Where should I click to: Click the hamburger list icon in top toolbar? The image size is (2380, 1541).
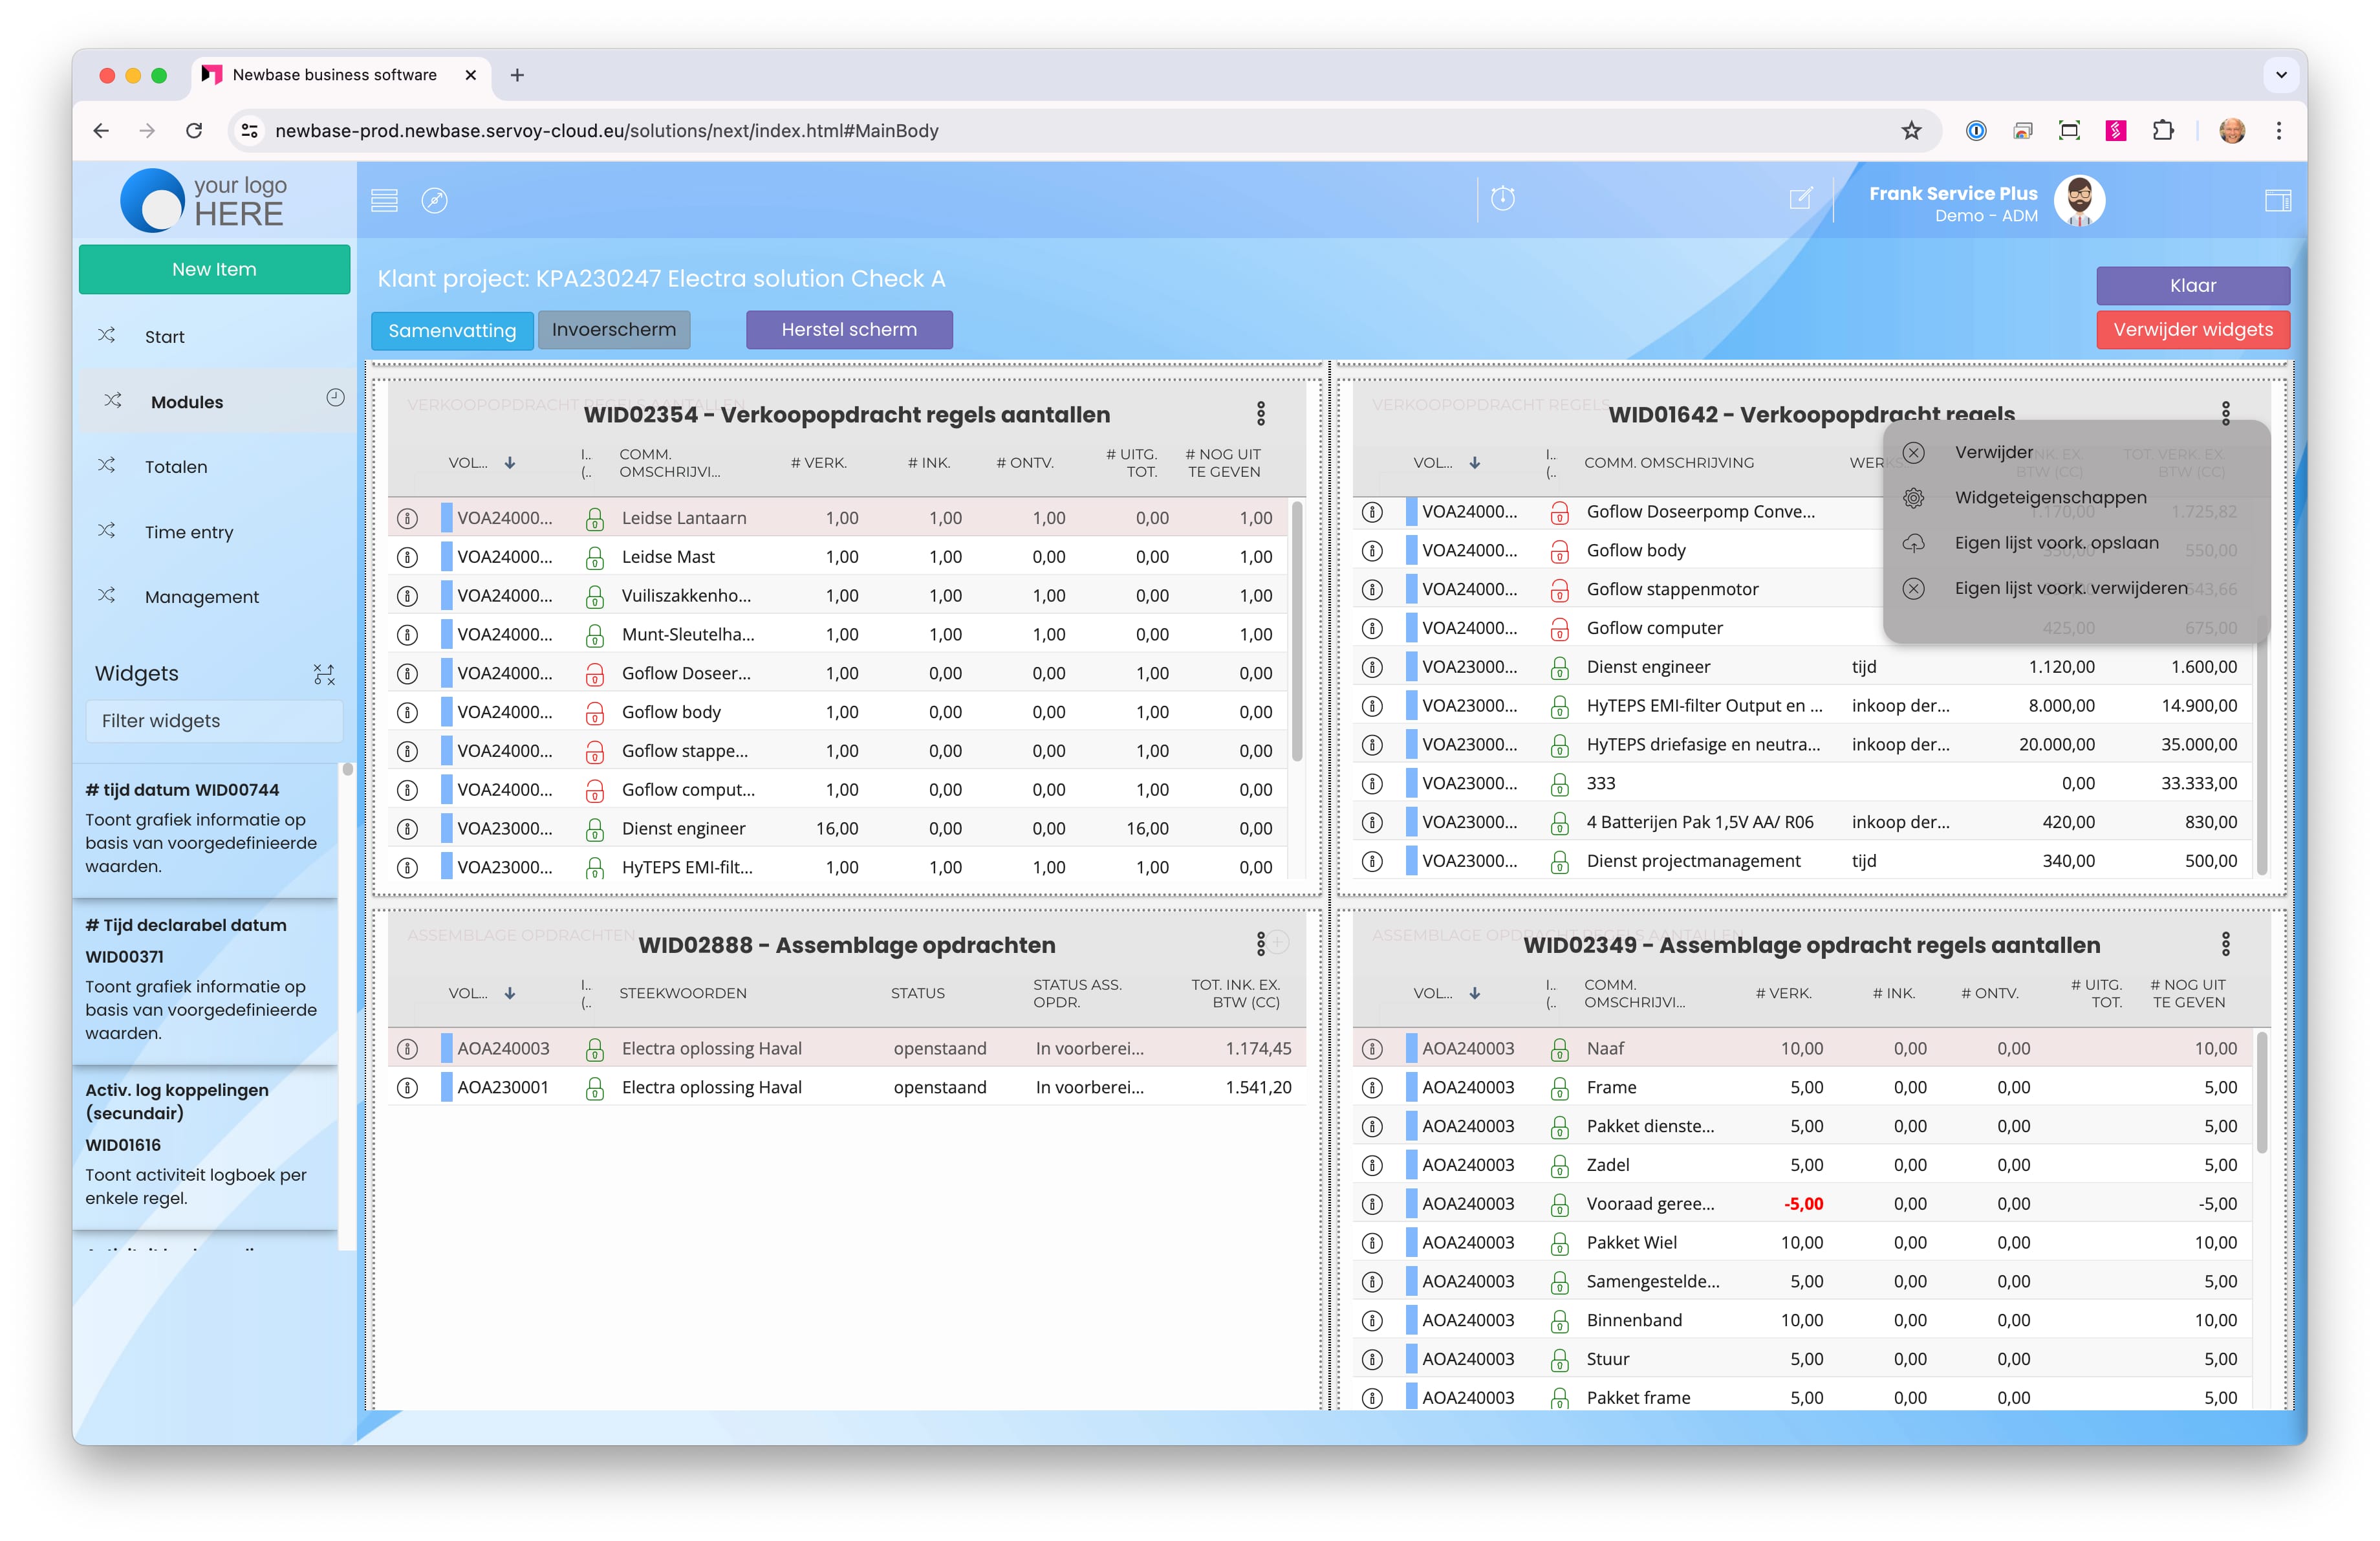[x=384, y=200]
